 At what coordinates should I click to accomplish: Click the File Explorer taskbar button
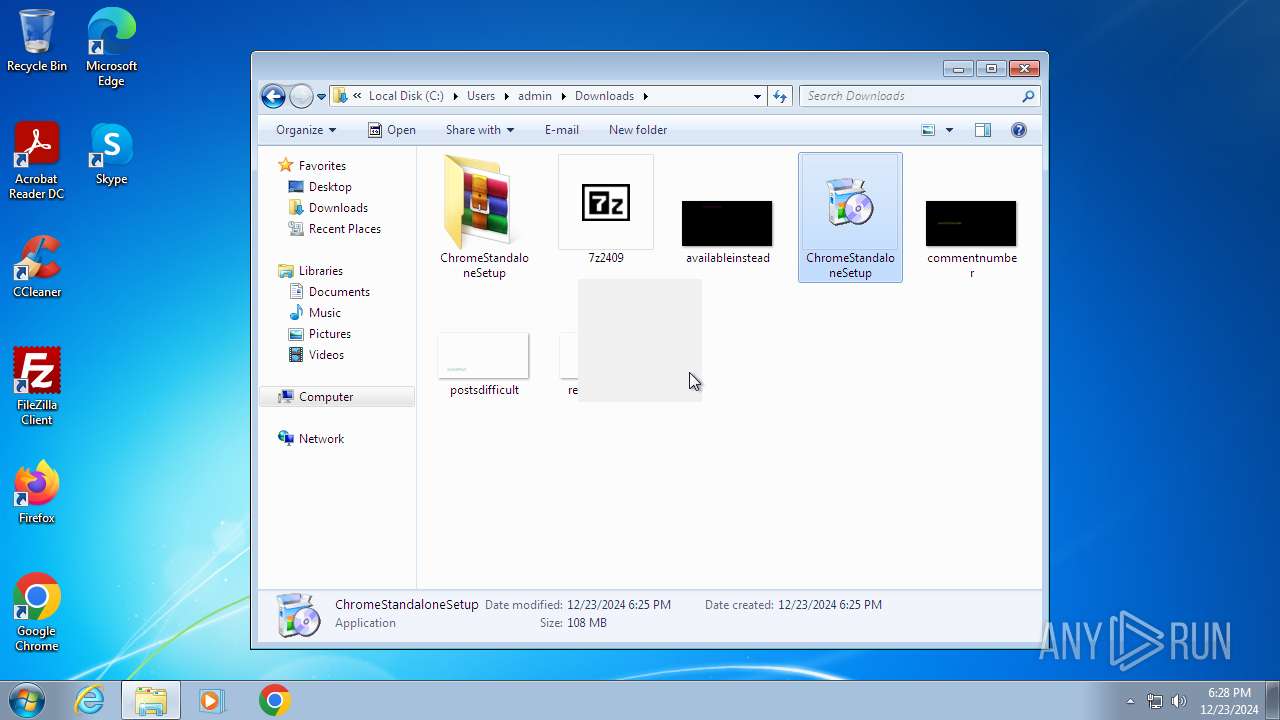(151, 700)
